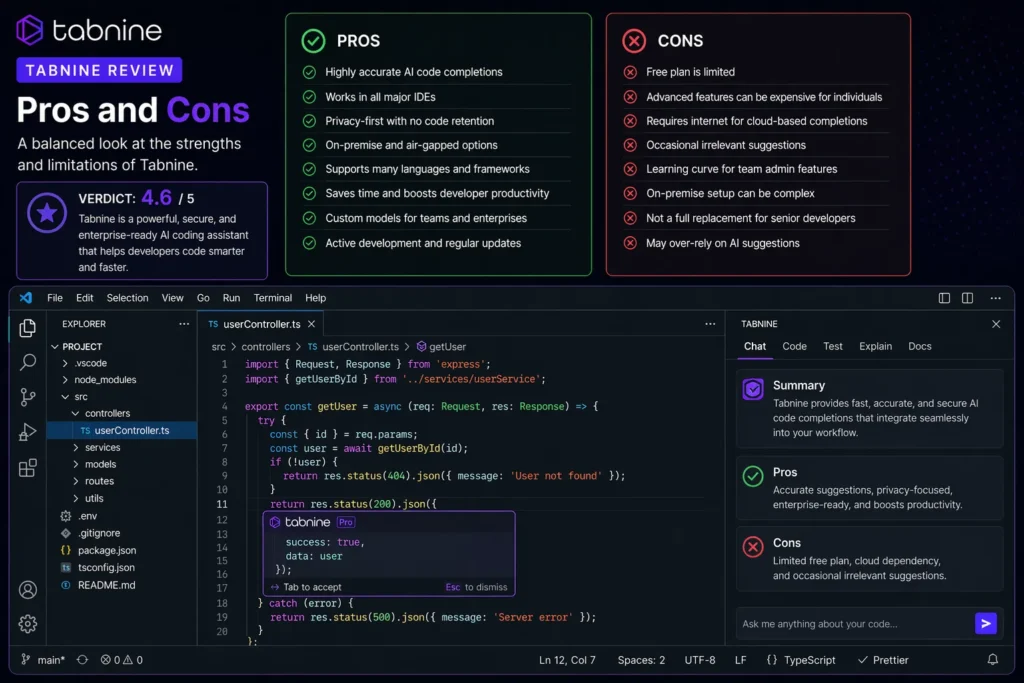Open the Edit menu

click(x=84, y=298)
